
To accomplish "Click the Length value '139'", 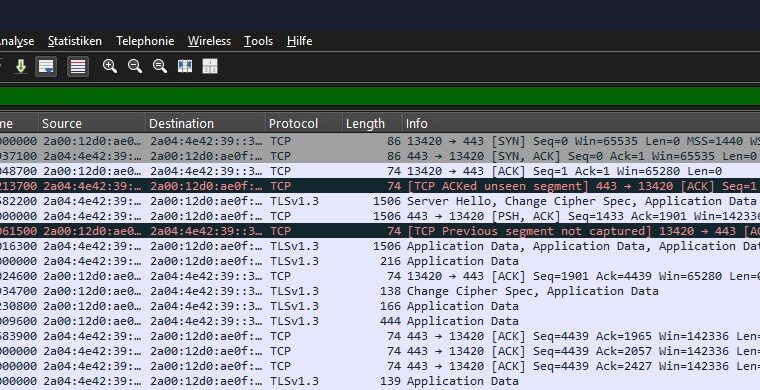I will 390,381.
